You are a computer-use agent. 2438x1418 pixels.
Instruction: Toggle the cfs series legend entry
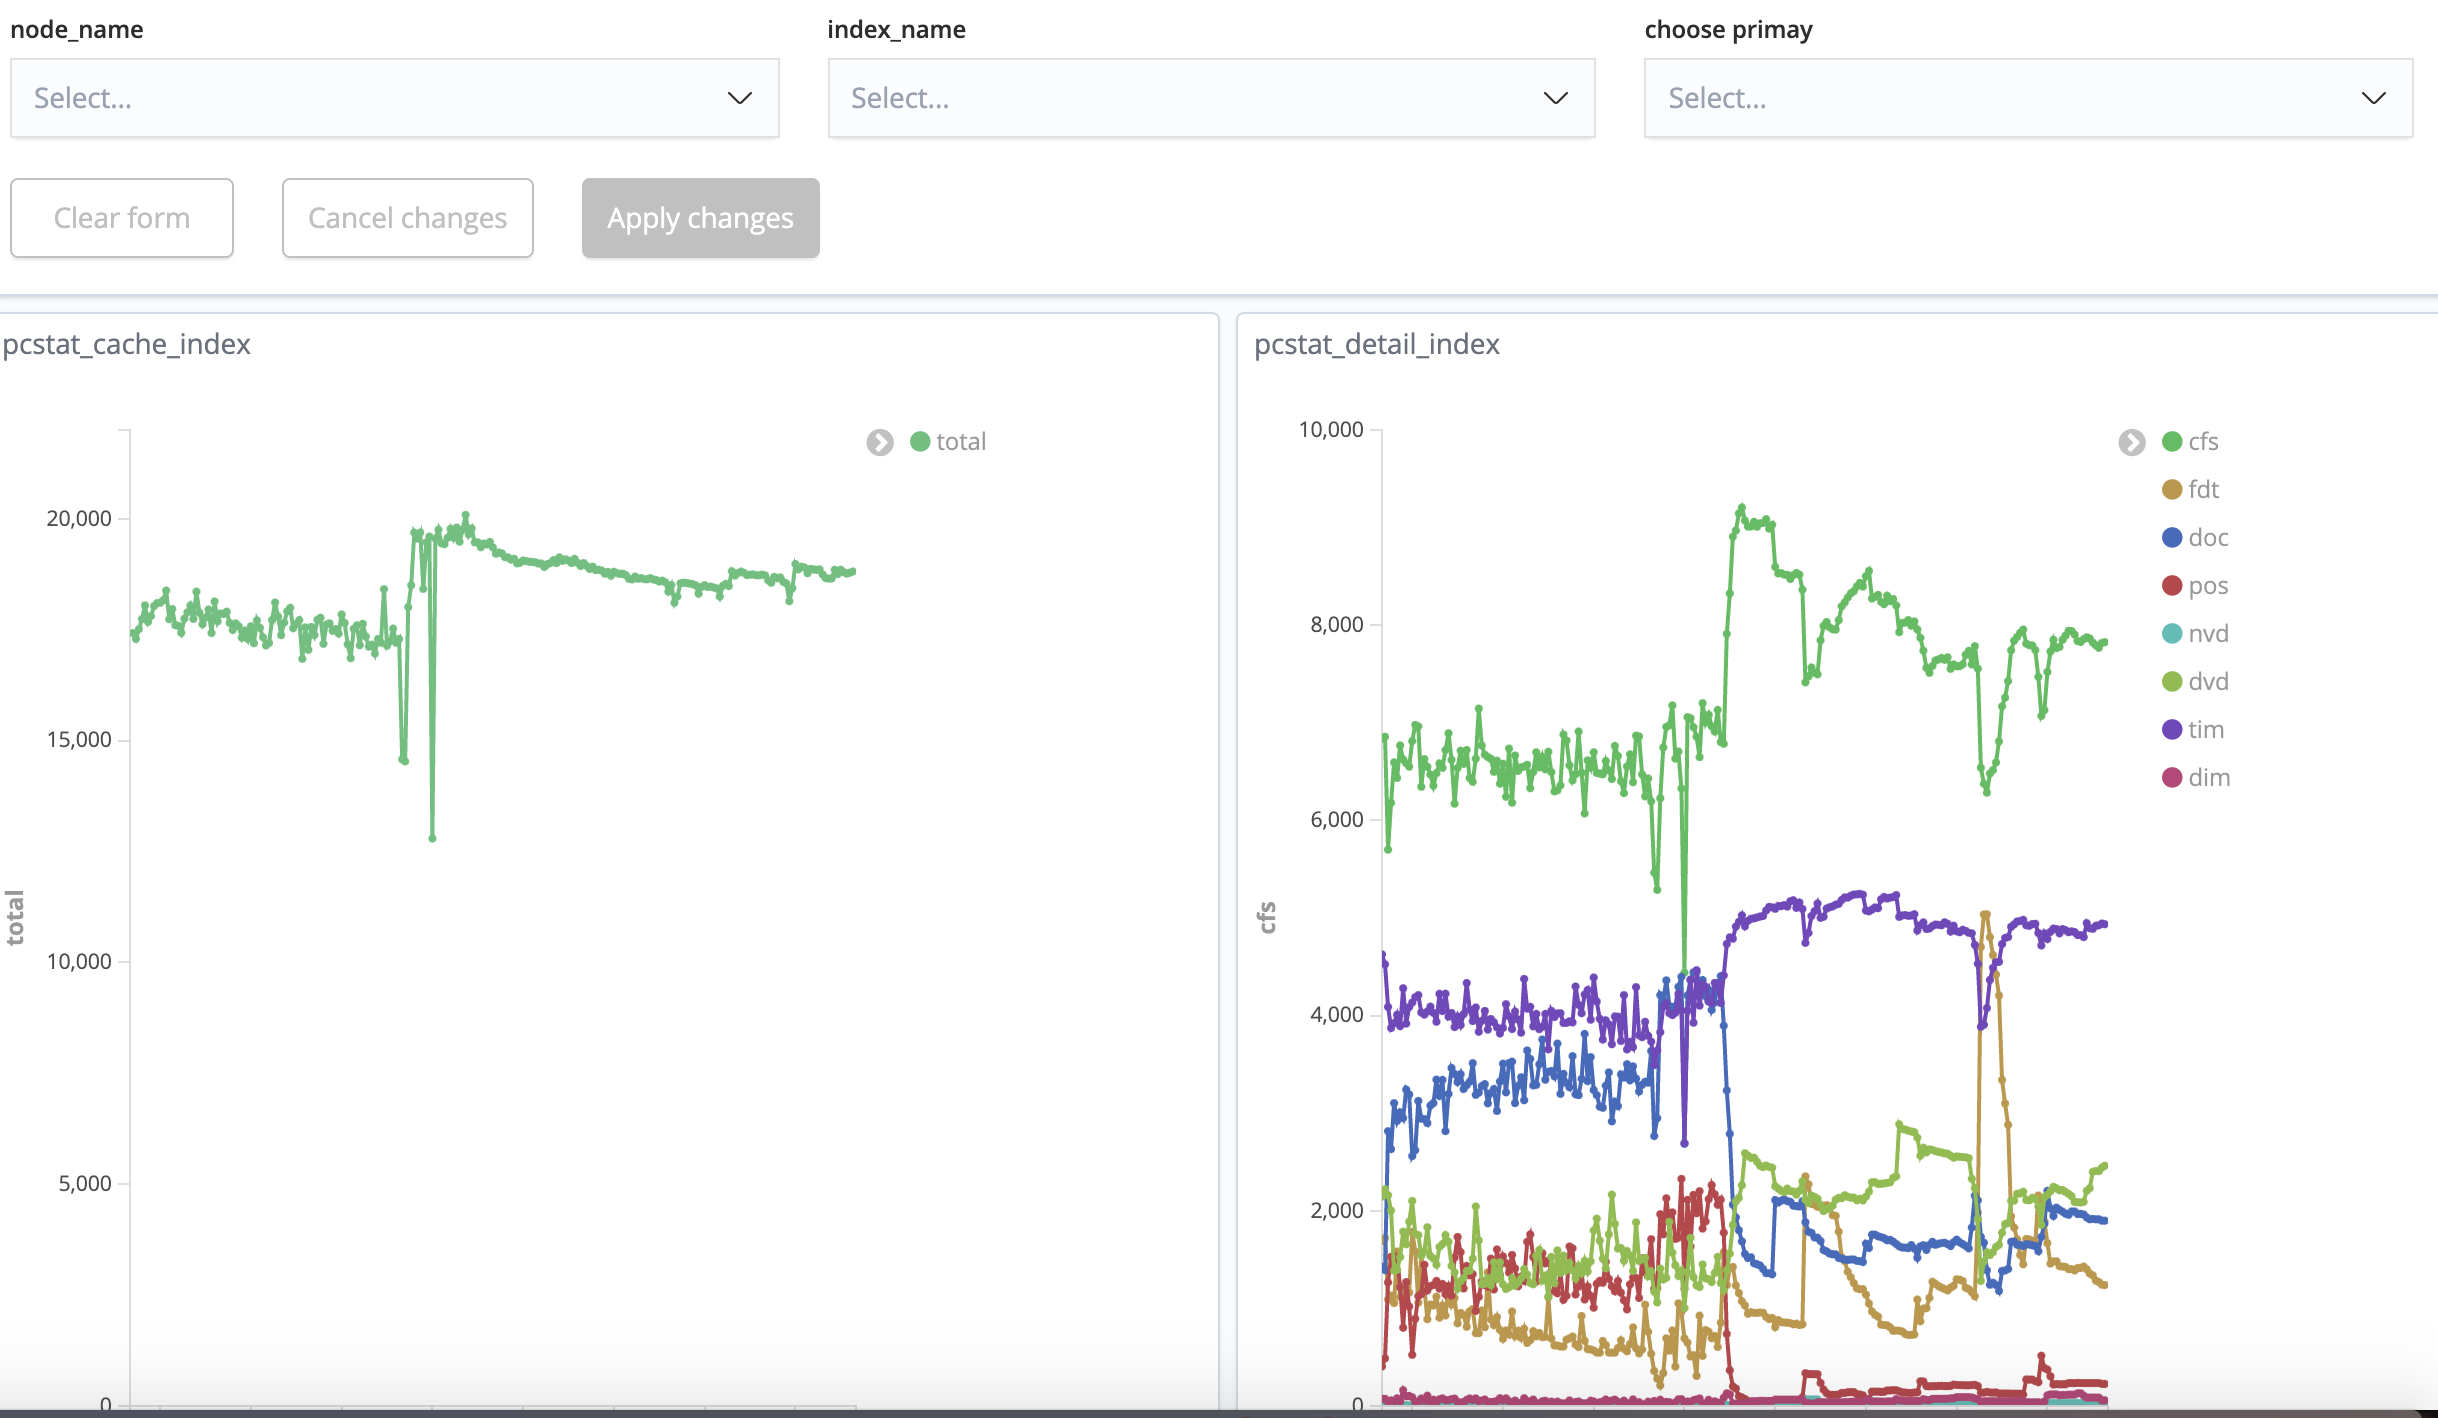tap(2202, 442)
